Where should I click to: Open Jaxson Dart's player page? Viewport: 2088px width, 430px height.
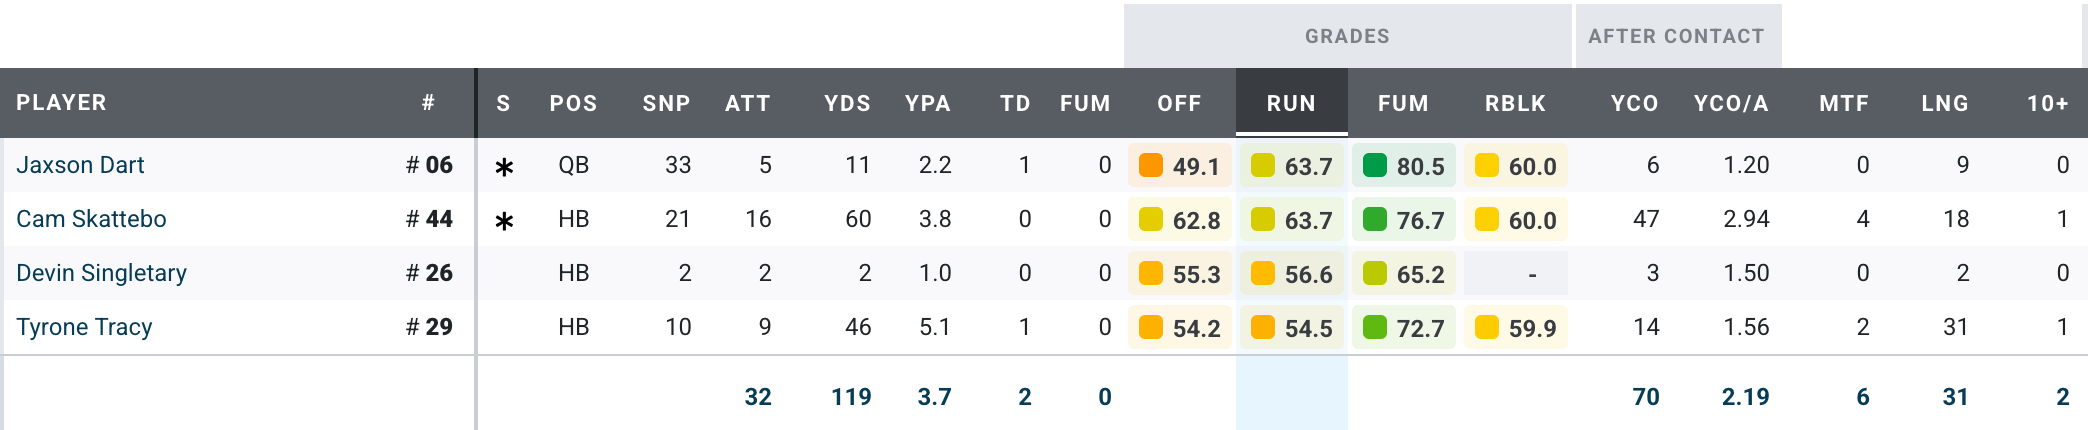pyautogui.click(x=80, y=165)
